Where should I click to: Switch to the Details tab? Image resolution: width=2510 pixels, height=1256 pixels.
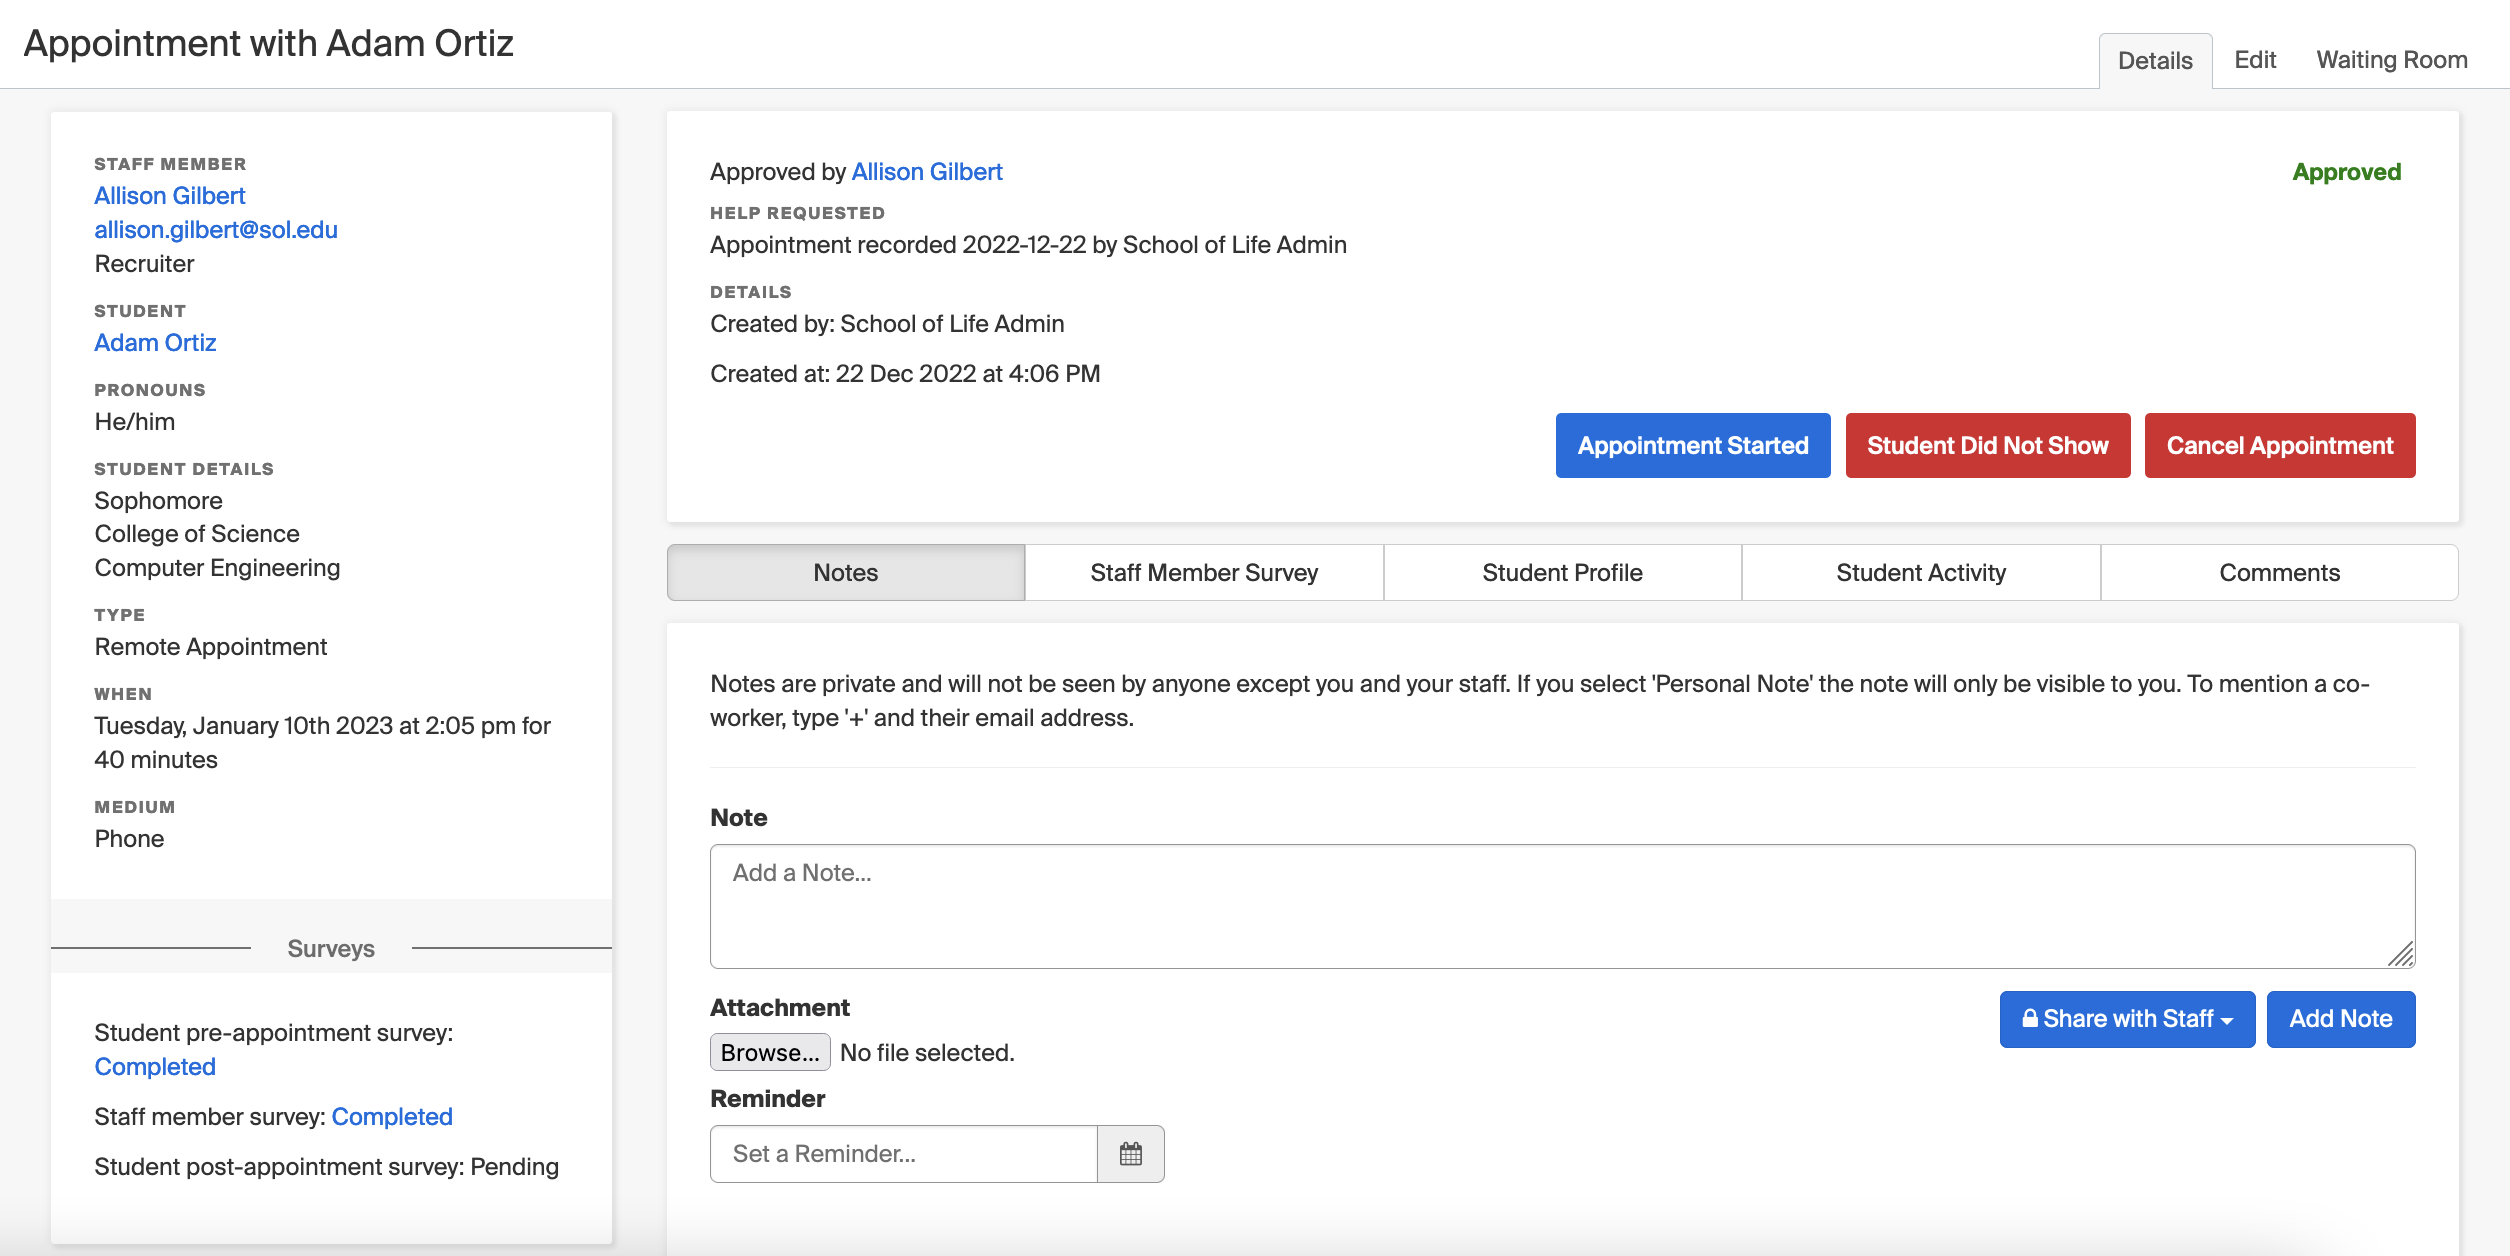point(2155,60)
